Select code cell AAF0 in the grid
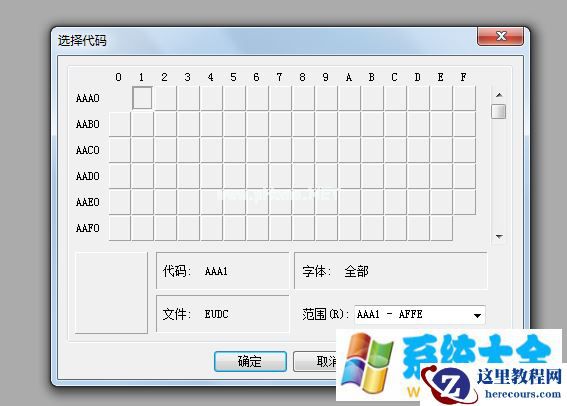The height and width of the screenshot is (406, 567). point(119,228)
